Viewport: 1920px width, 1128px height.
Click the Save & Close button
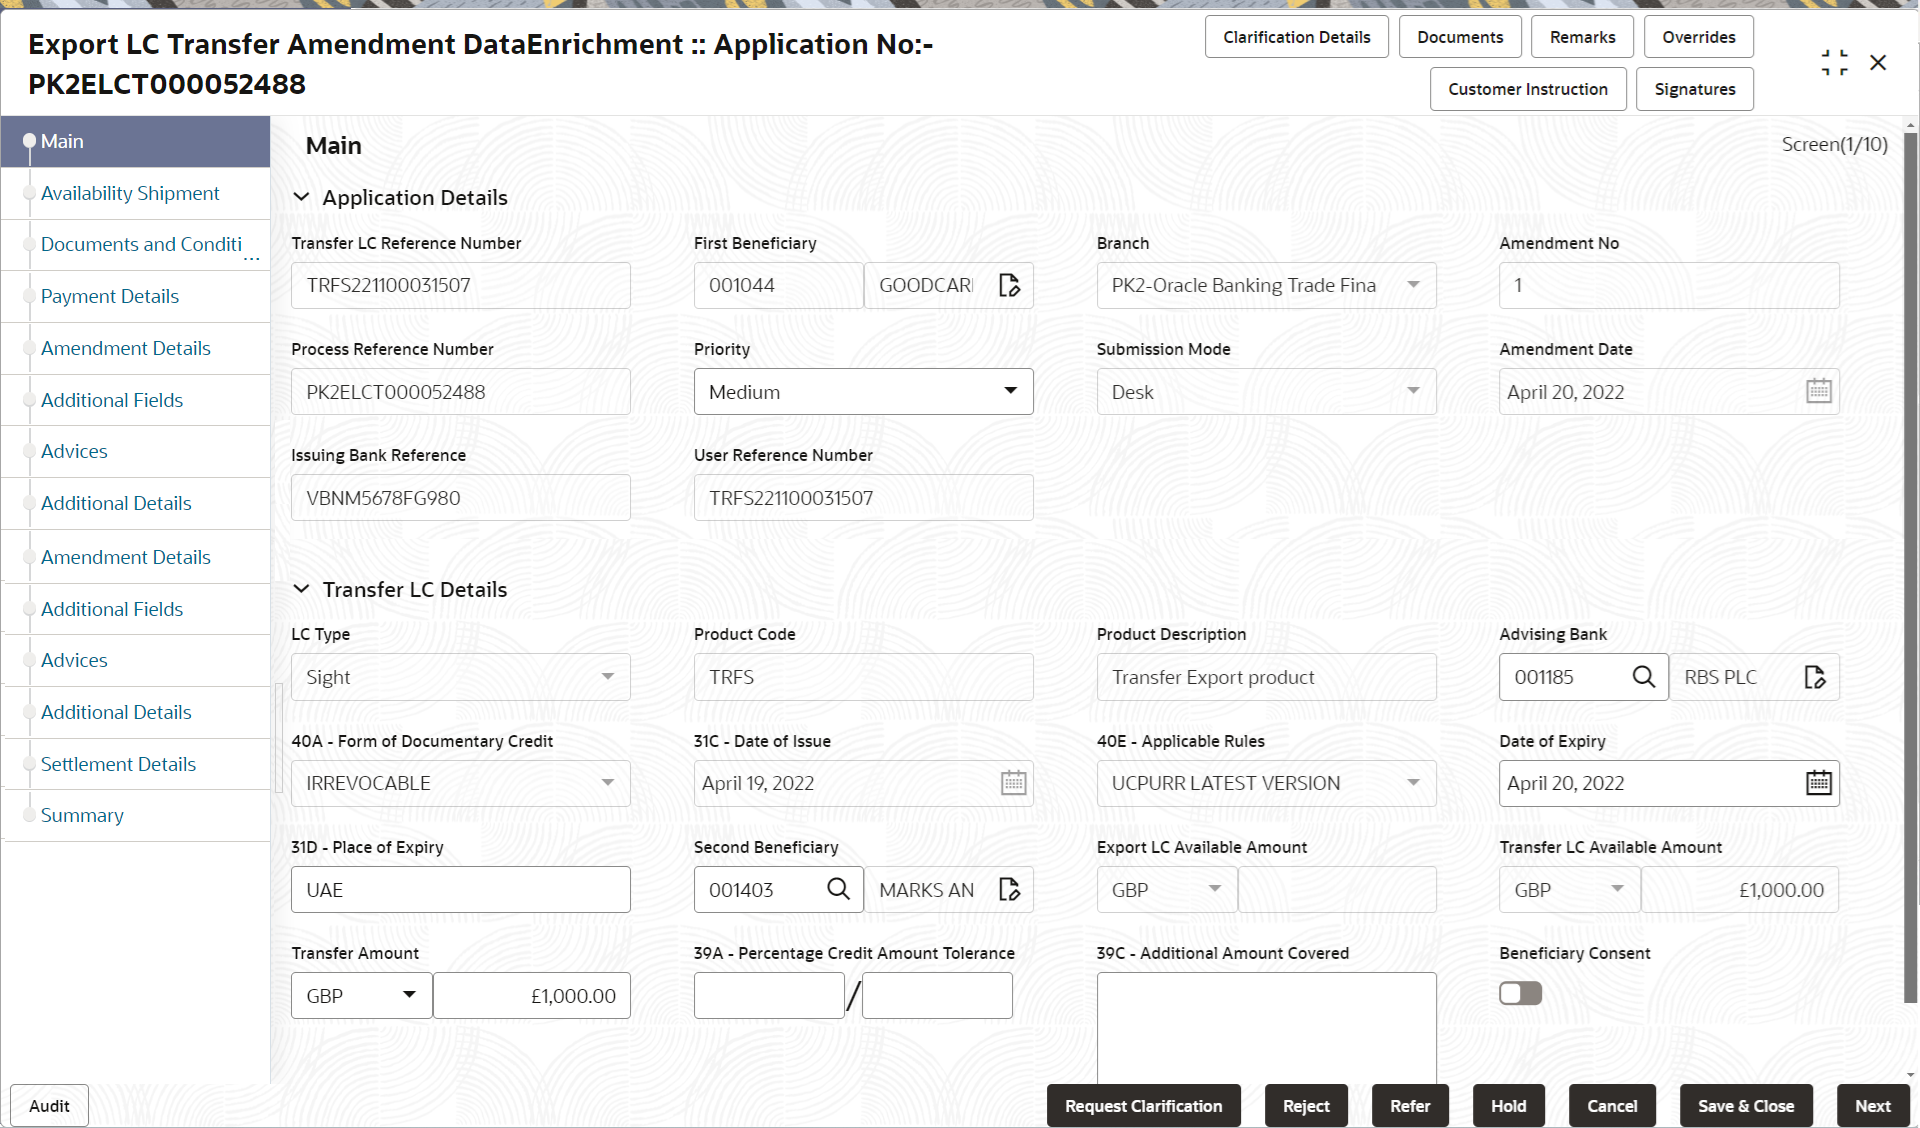coord(1745,1106)
